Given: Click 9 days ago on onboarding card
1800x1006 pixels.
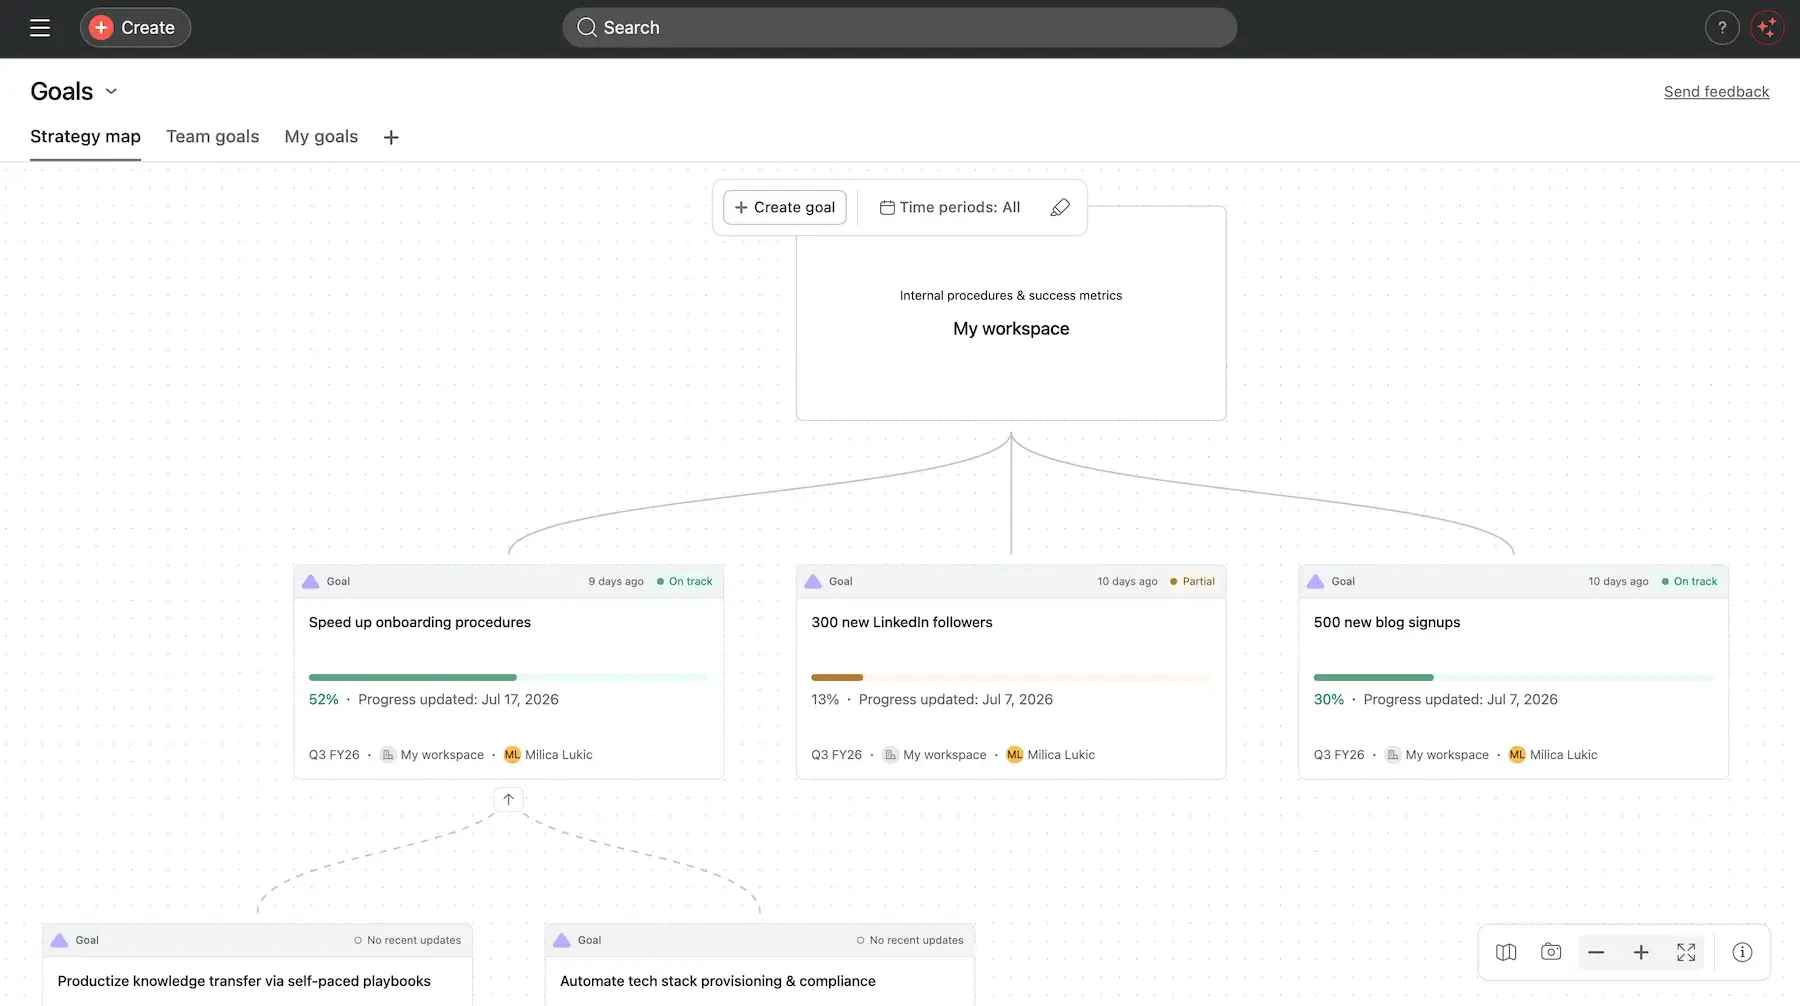Looking at the screenshot, I should pos(616,581).
